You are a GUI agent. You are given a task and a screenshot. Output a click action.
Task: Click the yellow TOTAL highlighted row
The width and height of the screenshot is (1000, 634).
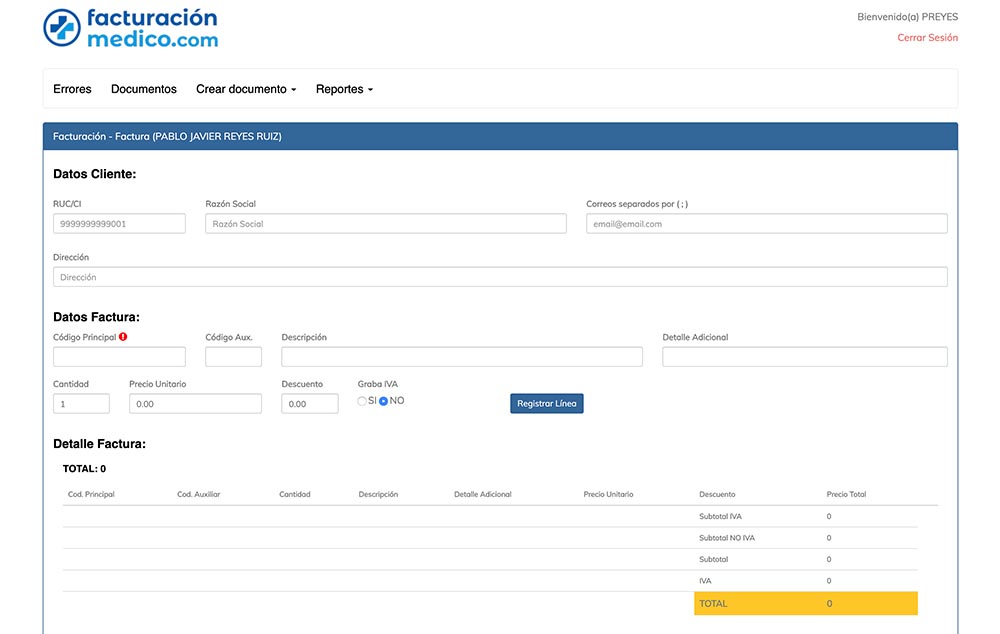805,603
